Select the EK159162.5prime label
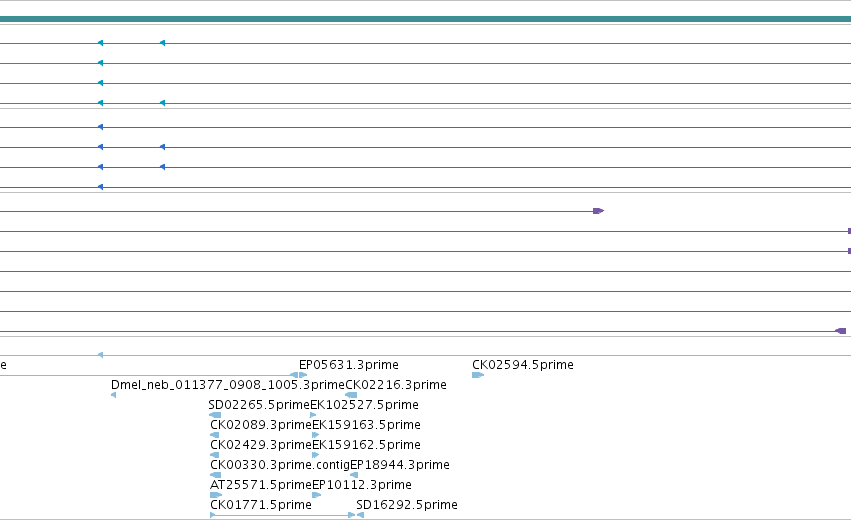Screen dimensions: 851x520 pos(366,445)
